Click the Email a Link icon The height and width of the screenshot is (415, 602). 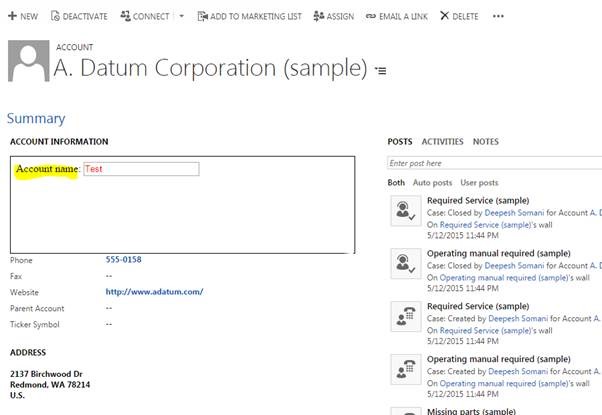(371, 16)
